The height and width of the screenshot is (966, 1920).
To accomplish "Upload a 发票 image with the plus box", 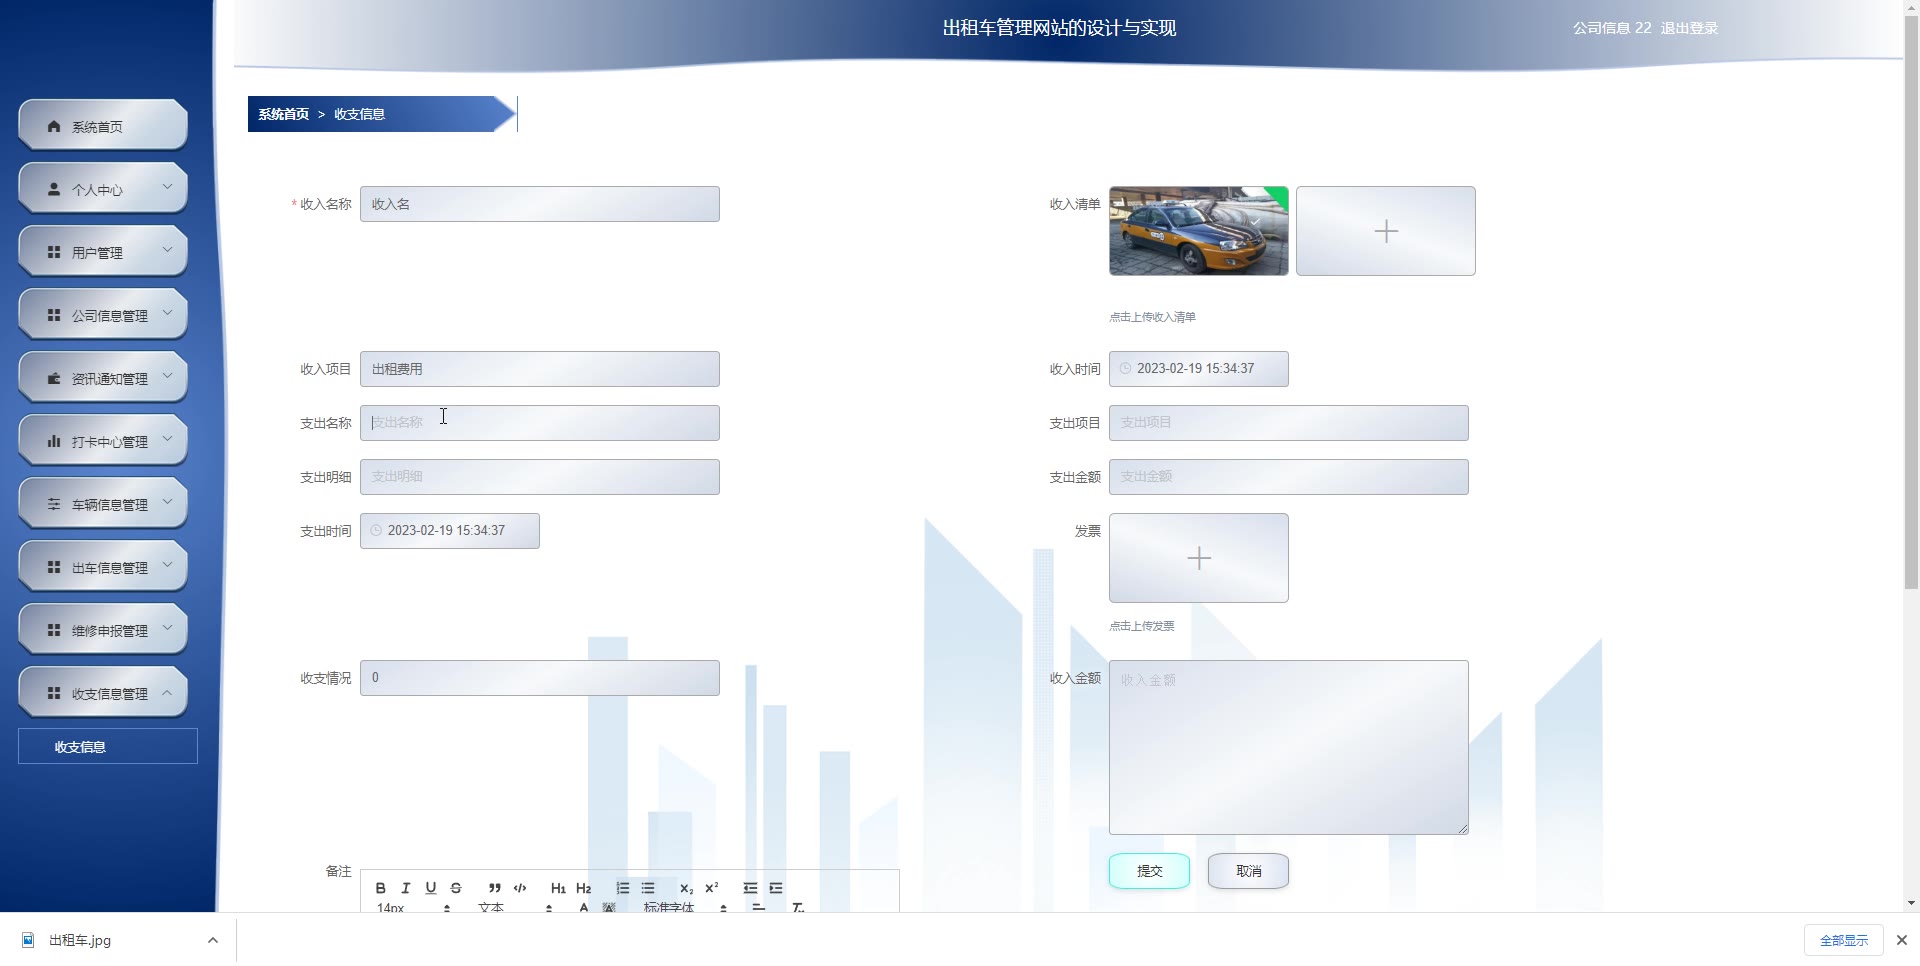I will (1199, 558).
